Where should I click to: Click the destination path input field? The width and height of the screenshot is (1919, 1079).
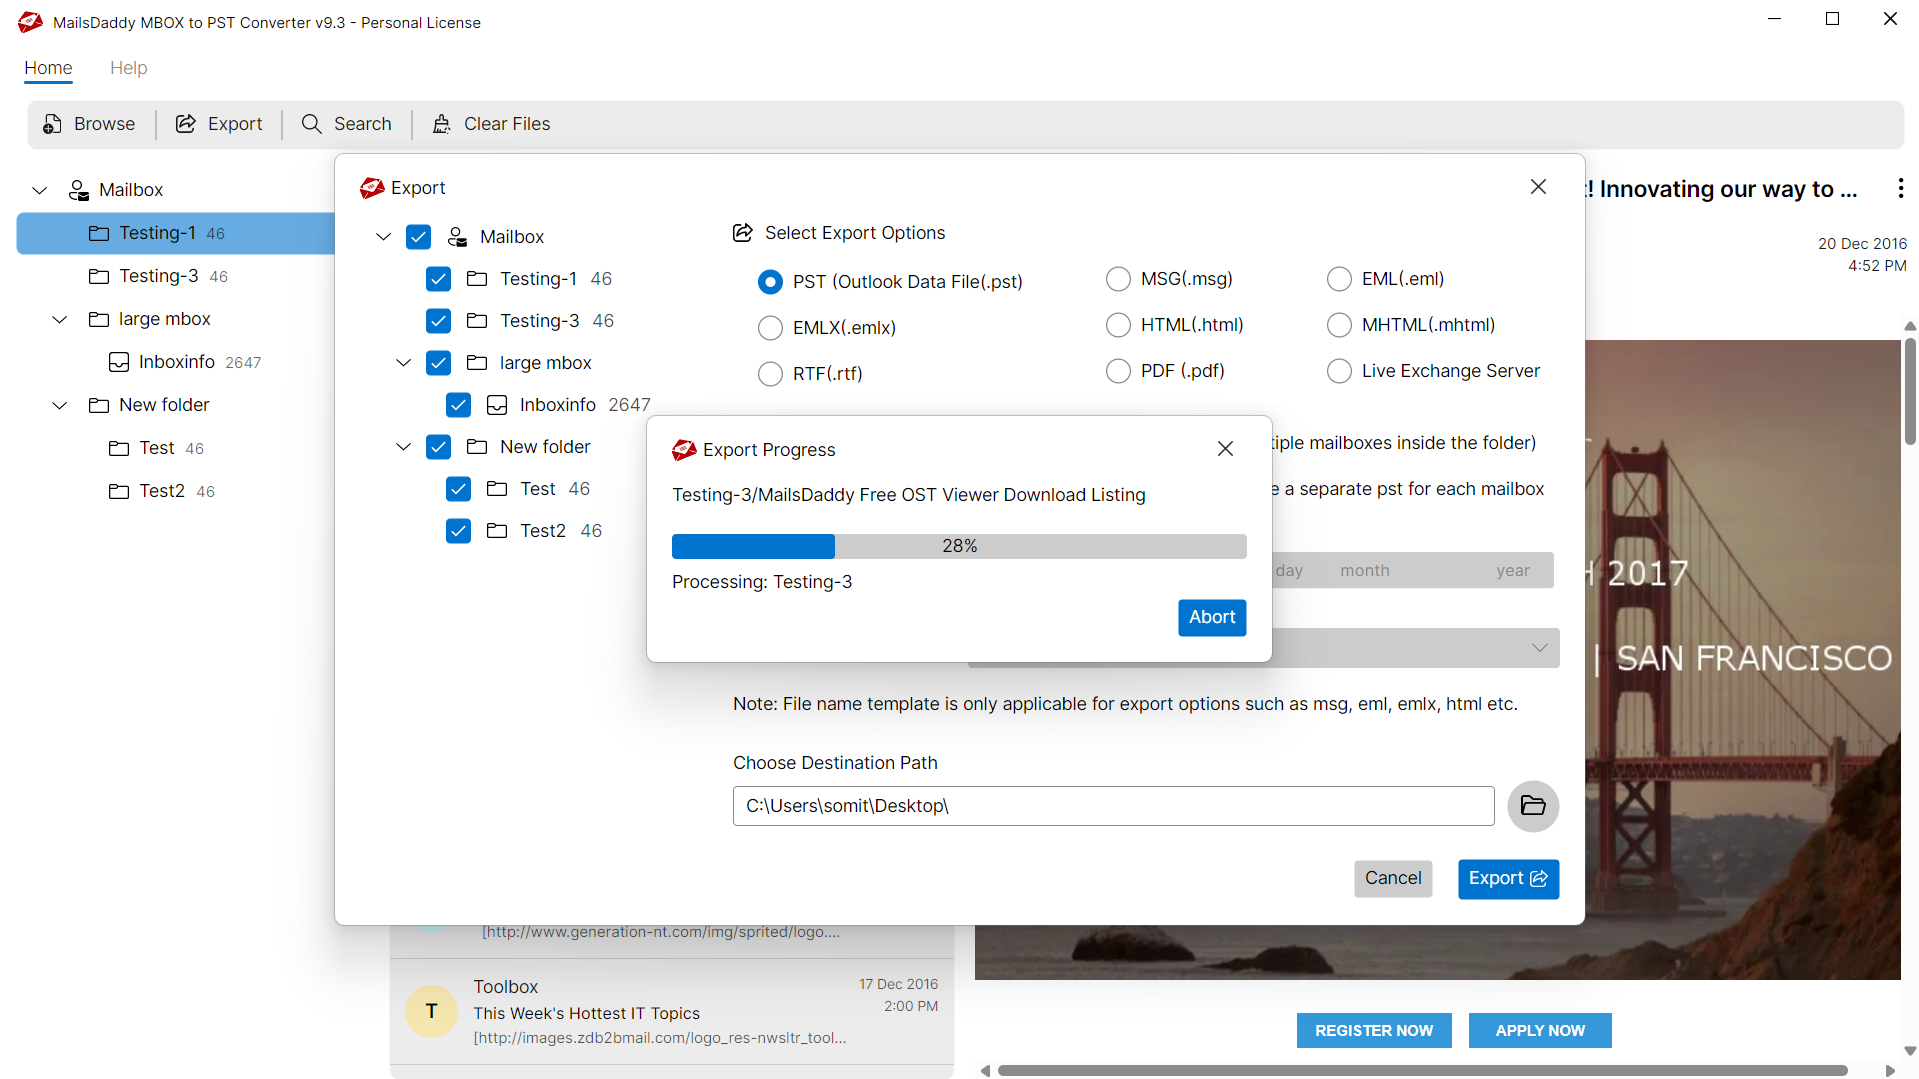click(x=1113, y=806)
